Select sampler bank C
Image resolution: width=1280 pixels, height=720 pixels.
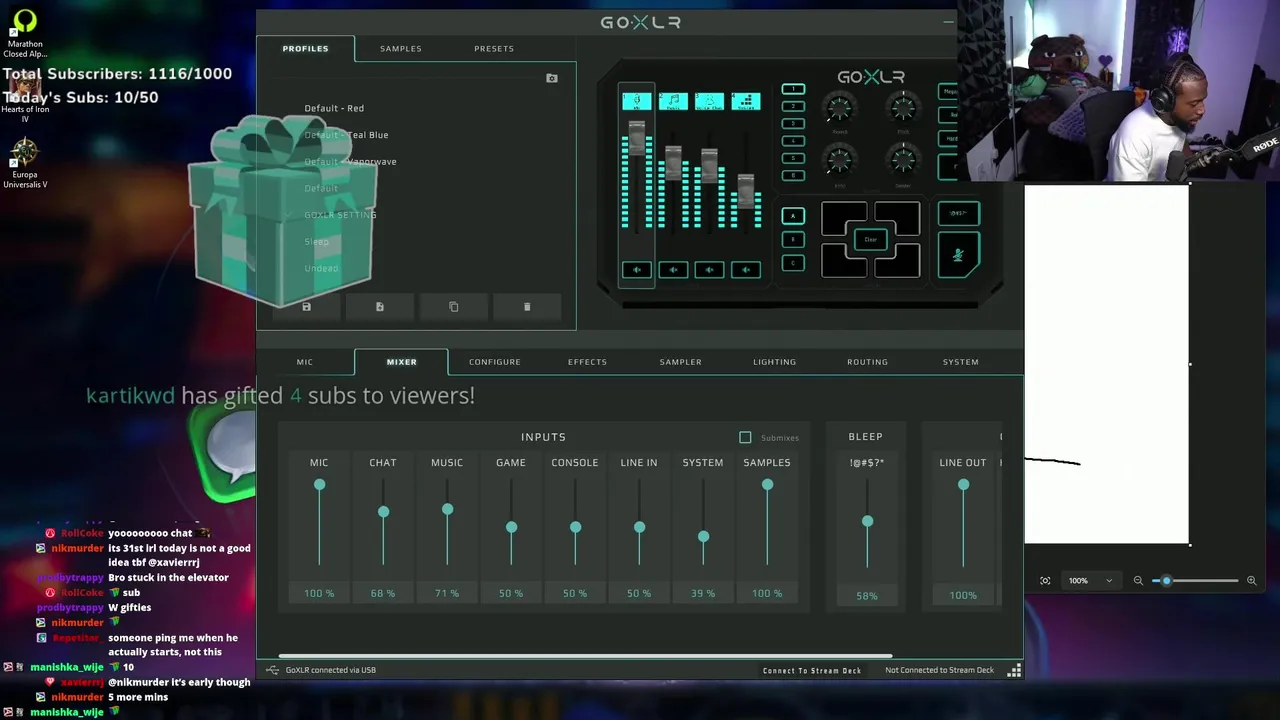(x=793, y=263)
